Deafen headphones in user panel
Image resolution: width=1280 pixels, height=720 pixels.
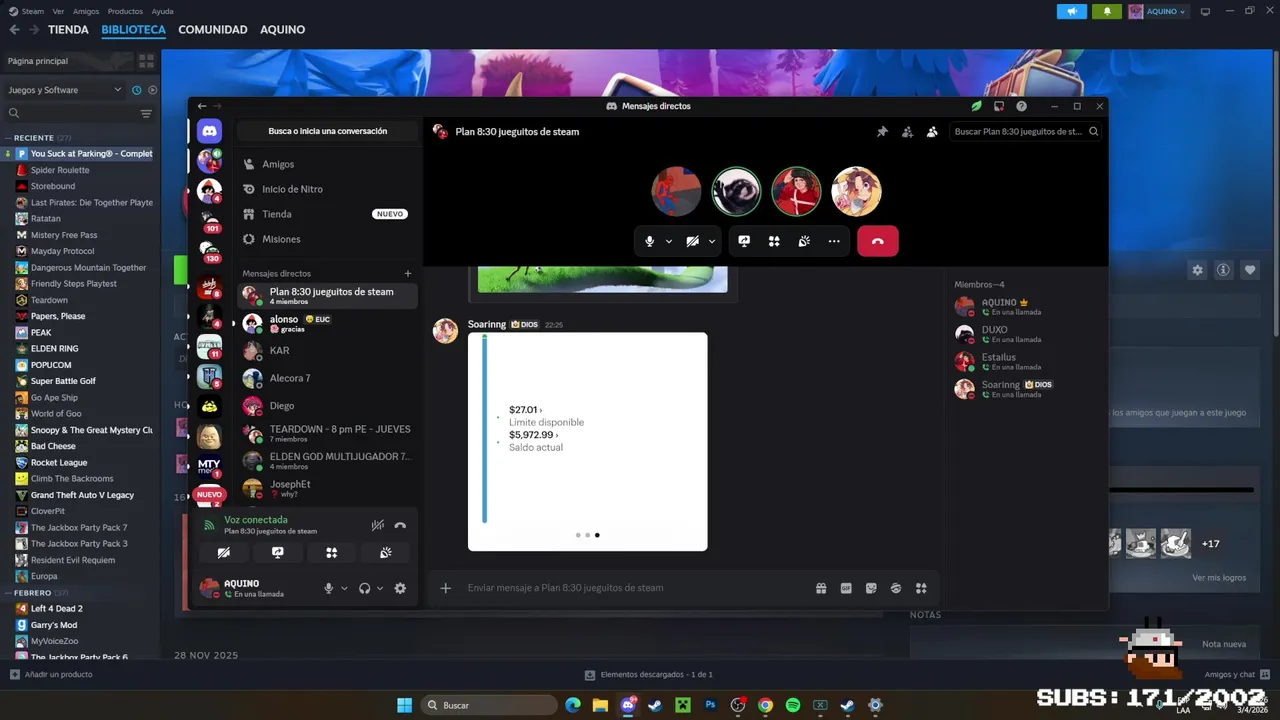tap(364, 588)
